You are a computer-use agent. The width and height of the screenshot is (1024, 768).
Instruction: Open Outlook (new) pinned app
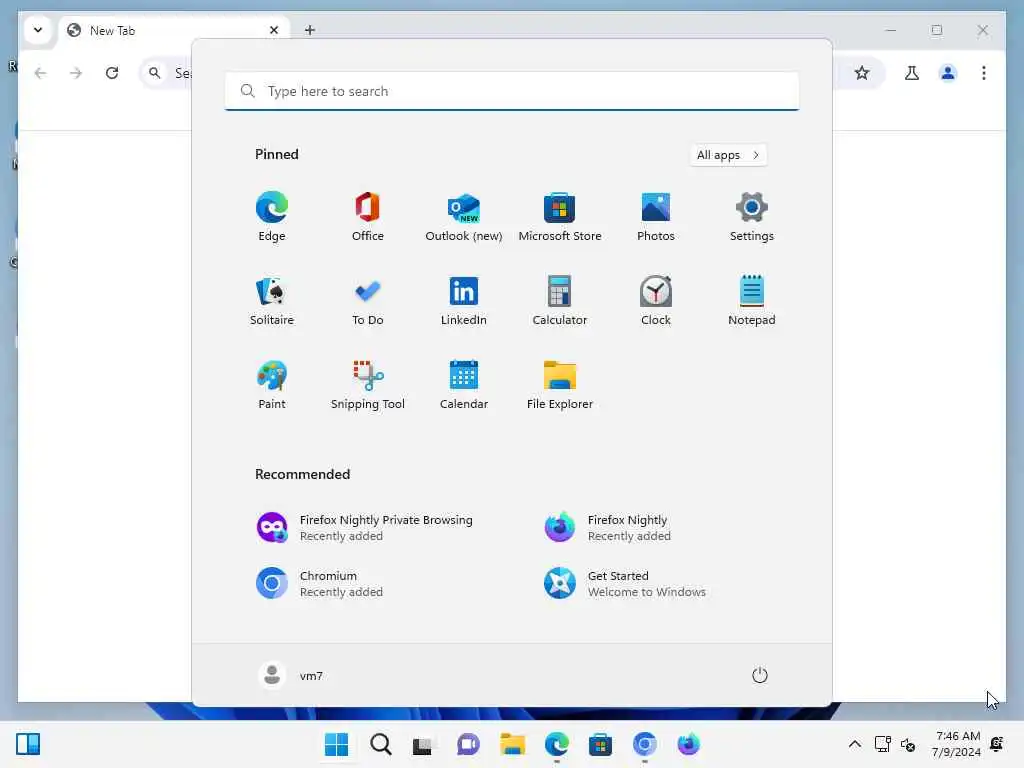(464, 217)
